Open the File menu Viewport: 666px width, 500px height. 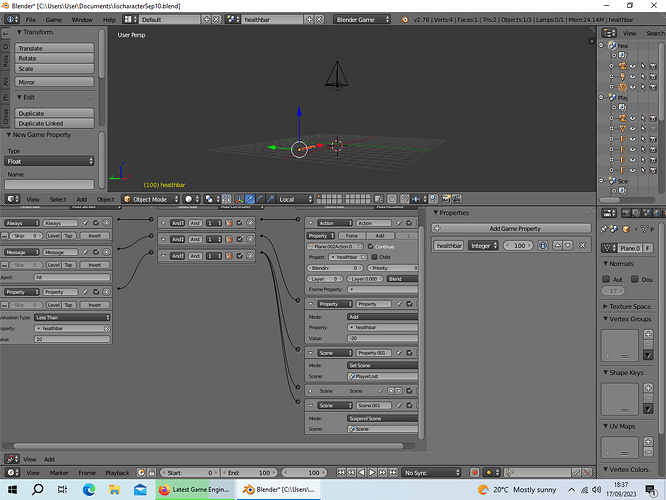click(31, 20)
